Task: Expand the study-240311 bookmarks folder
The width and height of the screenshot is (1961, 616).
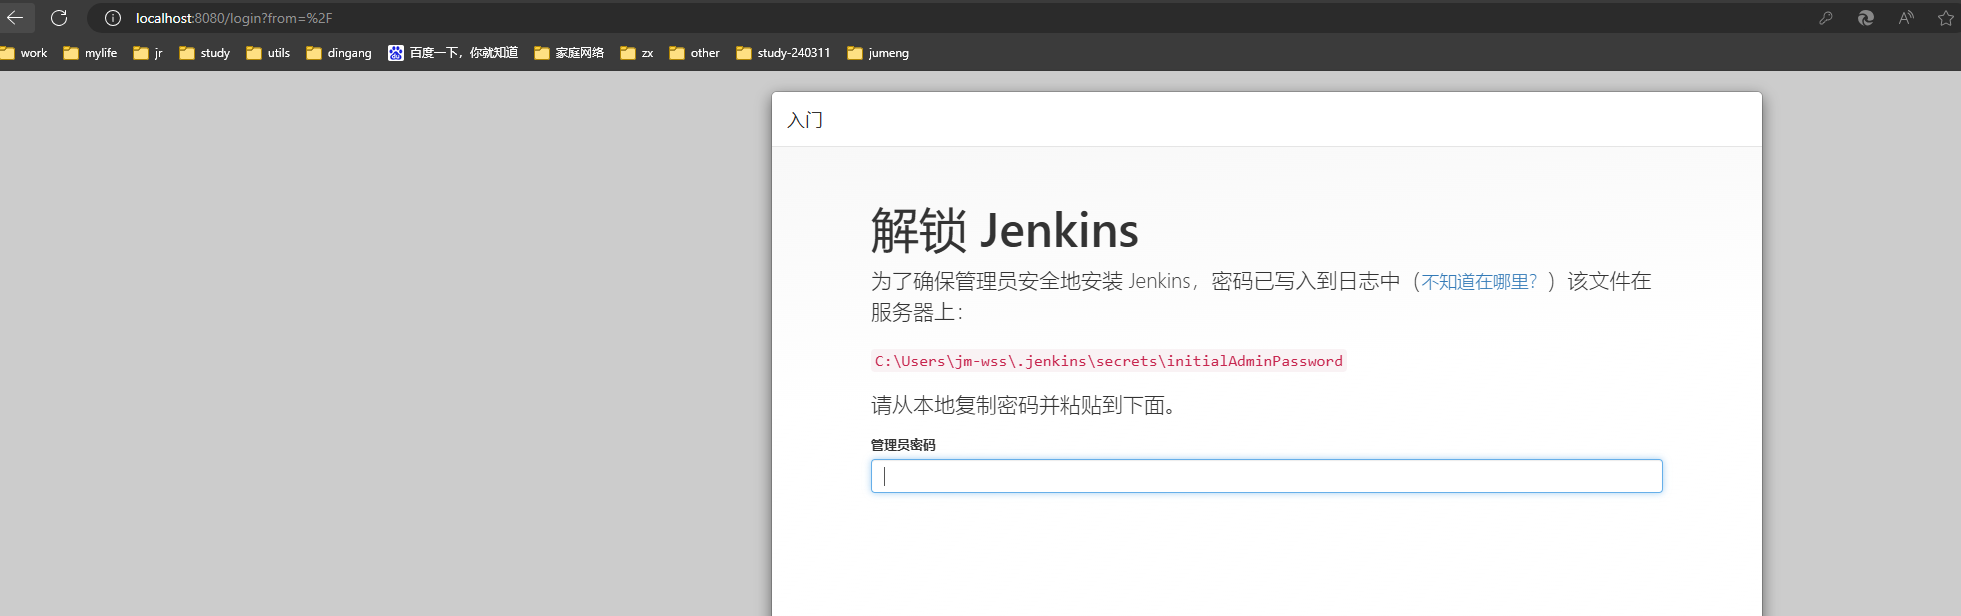Action: pyautogui.click(x=783, y=53)
